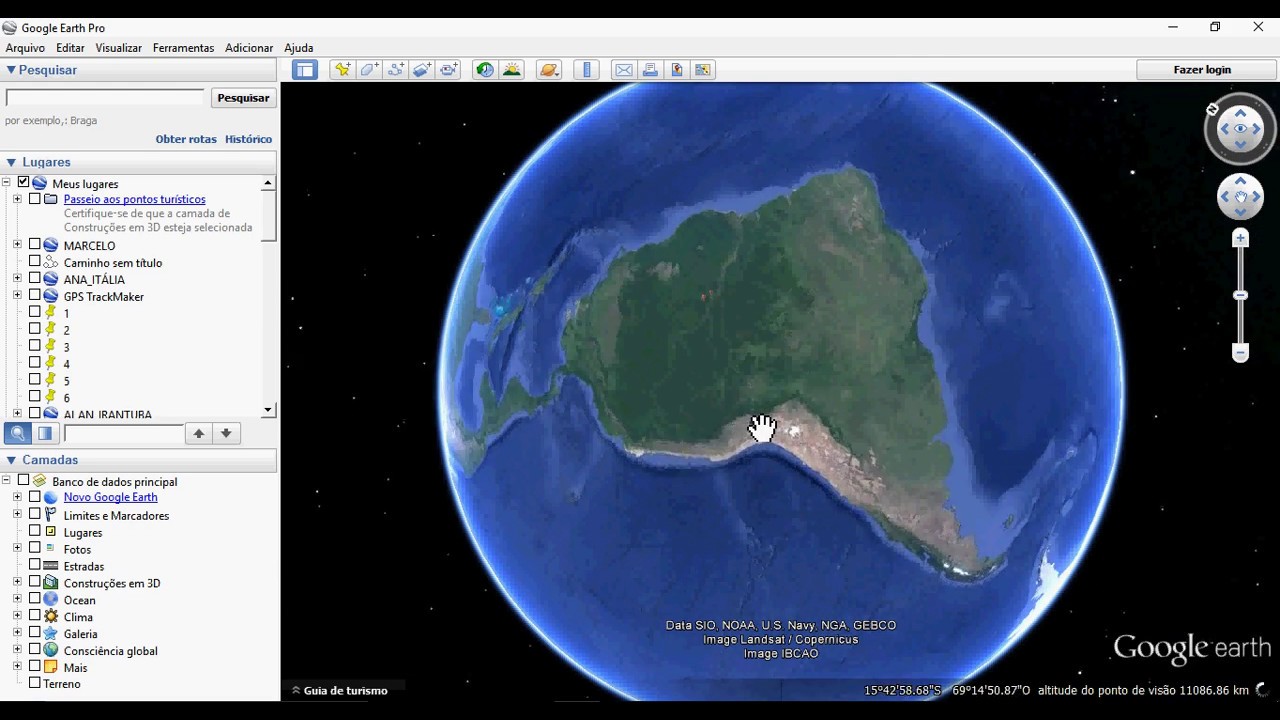Open the Histórico link

coord(248,139)
